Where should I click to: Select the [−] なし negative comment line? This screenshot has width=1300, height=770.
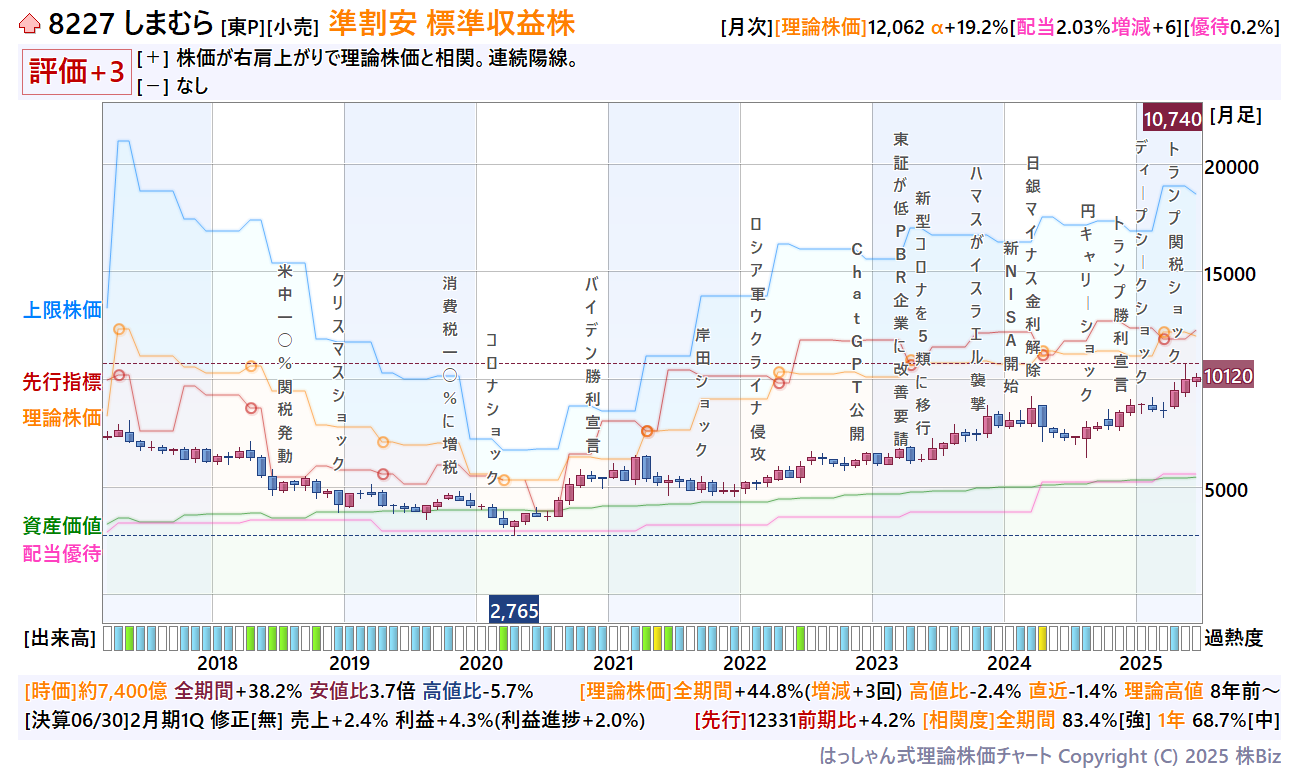coord(173,86)
